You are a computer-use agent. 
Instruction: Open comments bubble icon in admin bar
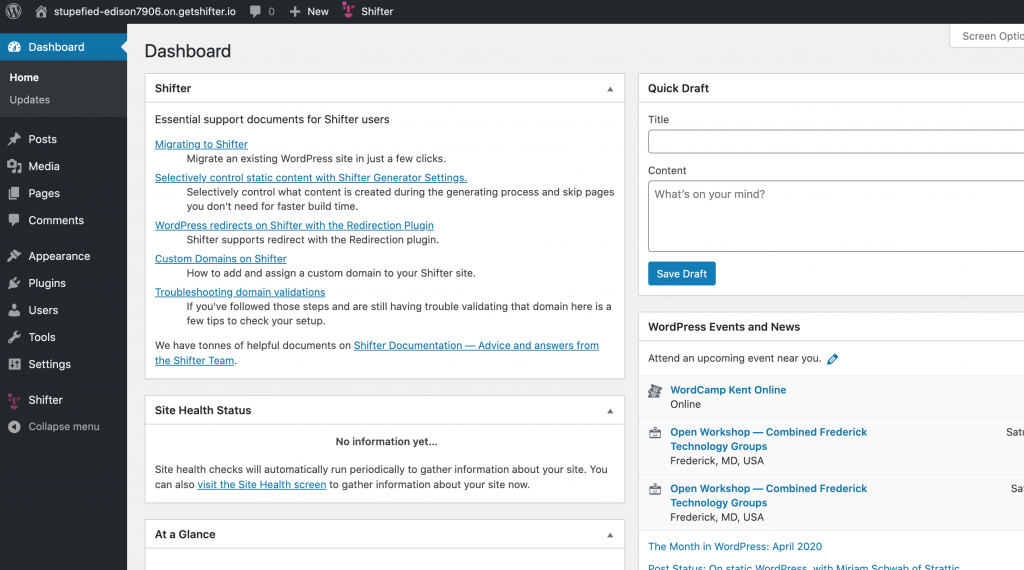[255, 11]
